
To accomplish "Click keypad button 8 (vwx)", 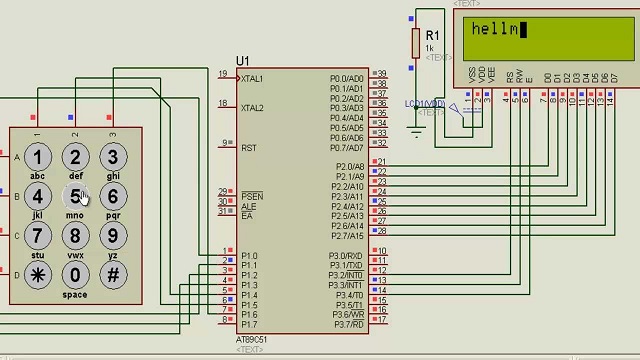I will [76, 236].
